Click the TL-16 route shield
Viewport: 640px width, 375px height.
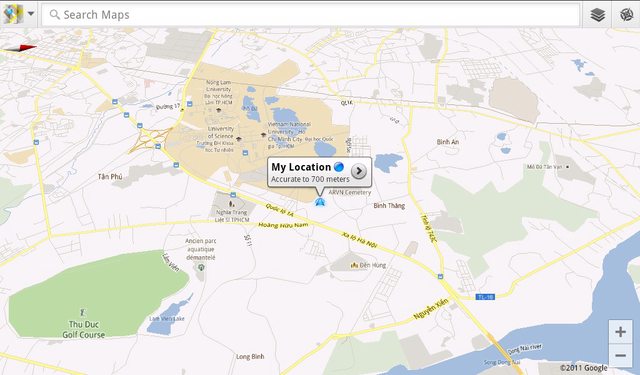pyautogui.click(x=485, y=297)
